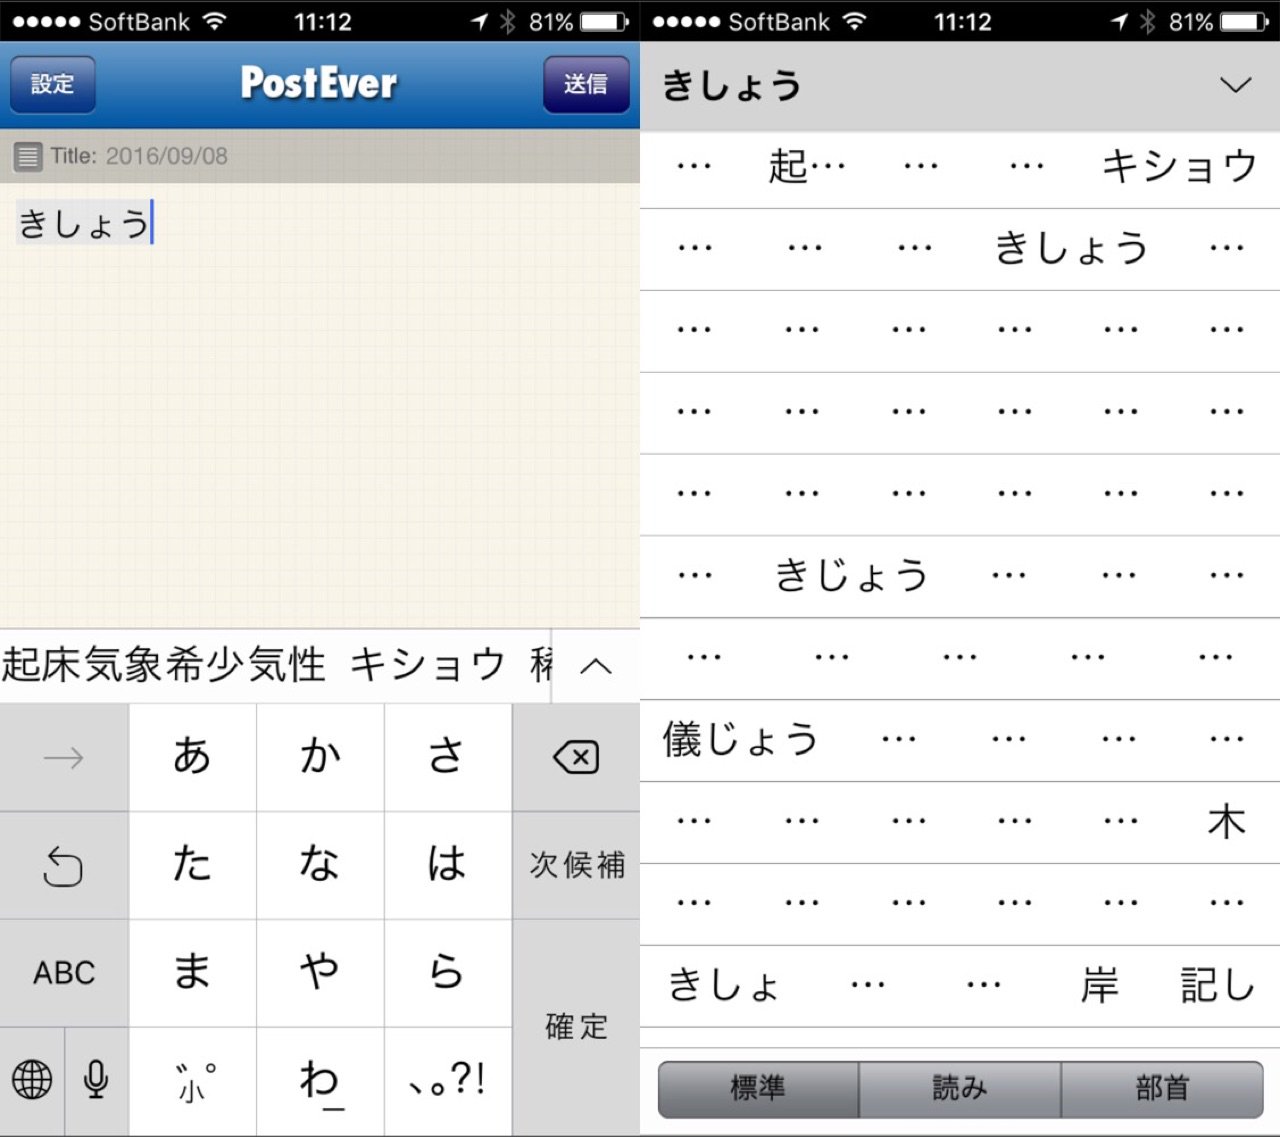Tap the 設定 settings button
The image size is (1280, 1137).
click(53, 84)
